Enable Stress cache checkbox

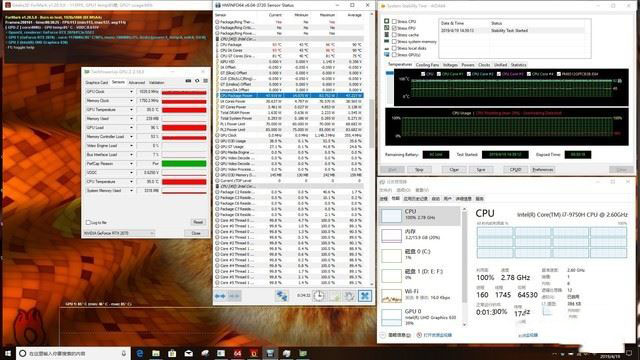[394, 35]
